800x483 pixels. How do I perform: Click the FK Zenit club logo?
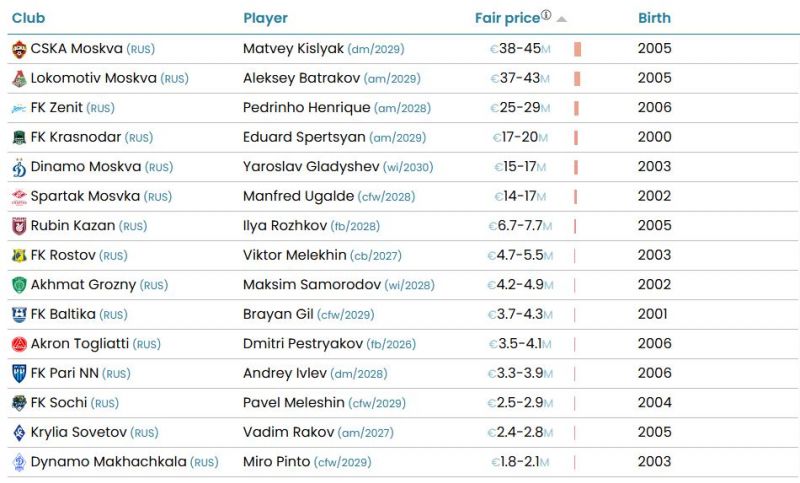point(19,108)
